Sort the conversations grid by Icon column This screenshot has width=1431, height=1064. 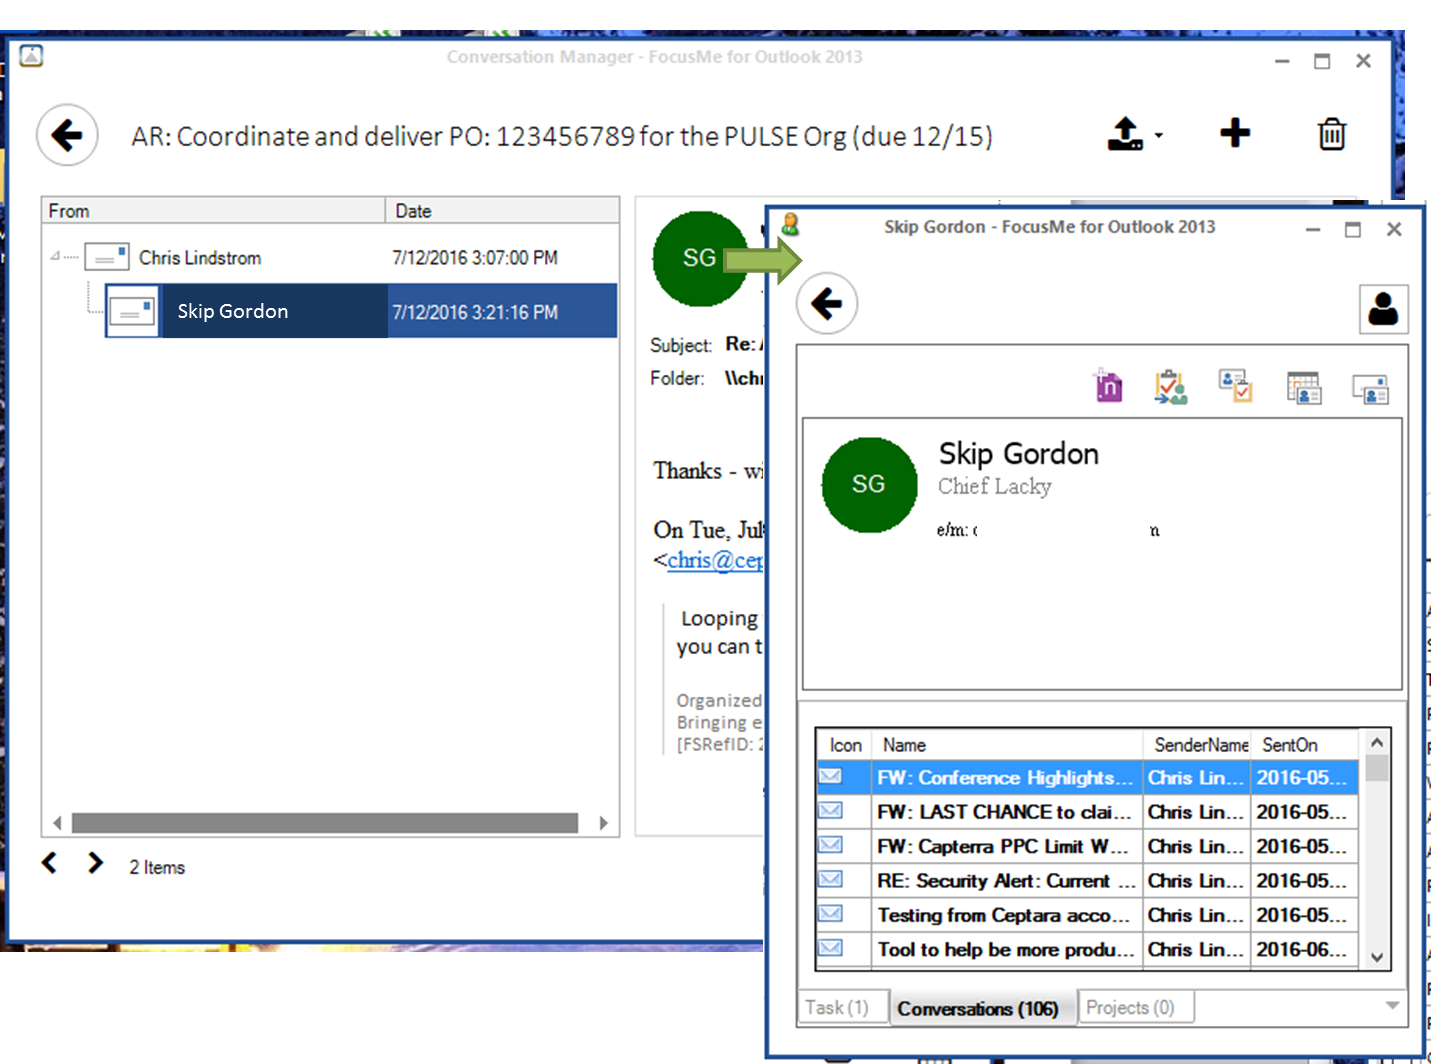(845, 745)
